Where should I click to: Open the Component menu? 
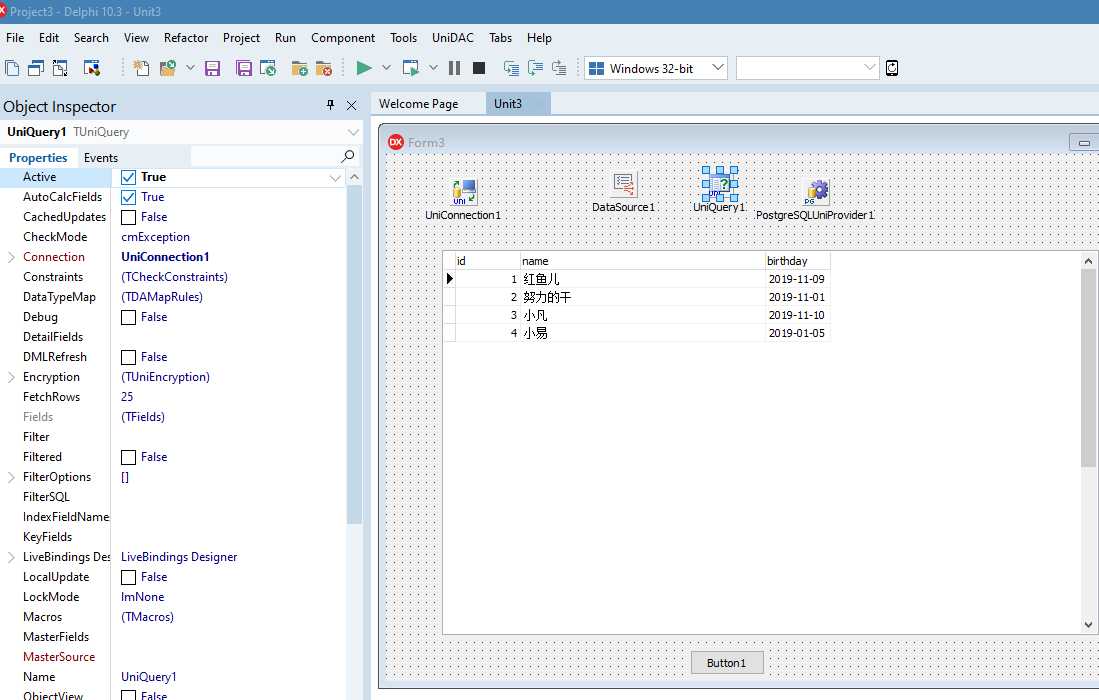(343, 38)
